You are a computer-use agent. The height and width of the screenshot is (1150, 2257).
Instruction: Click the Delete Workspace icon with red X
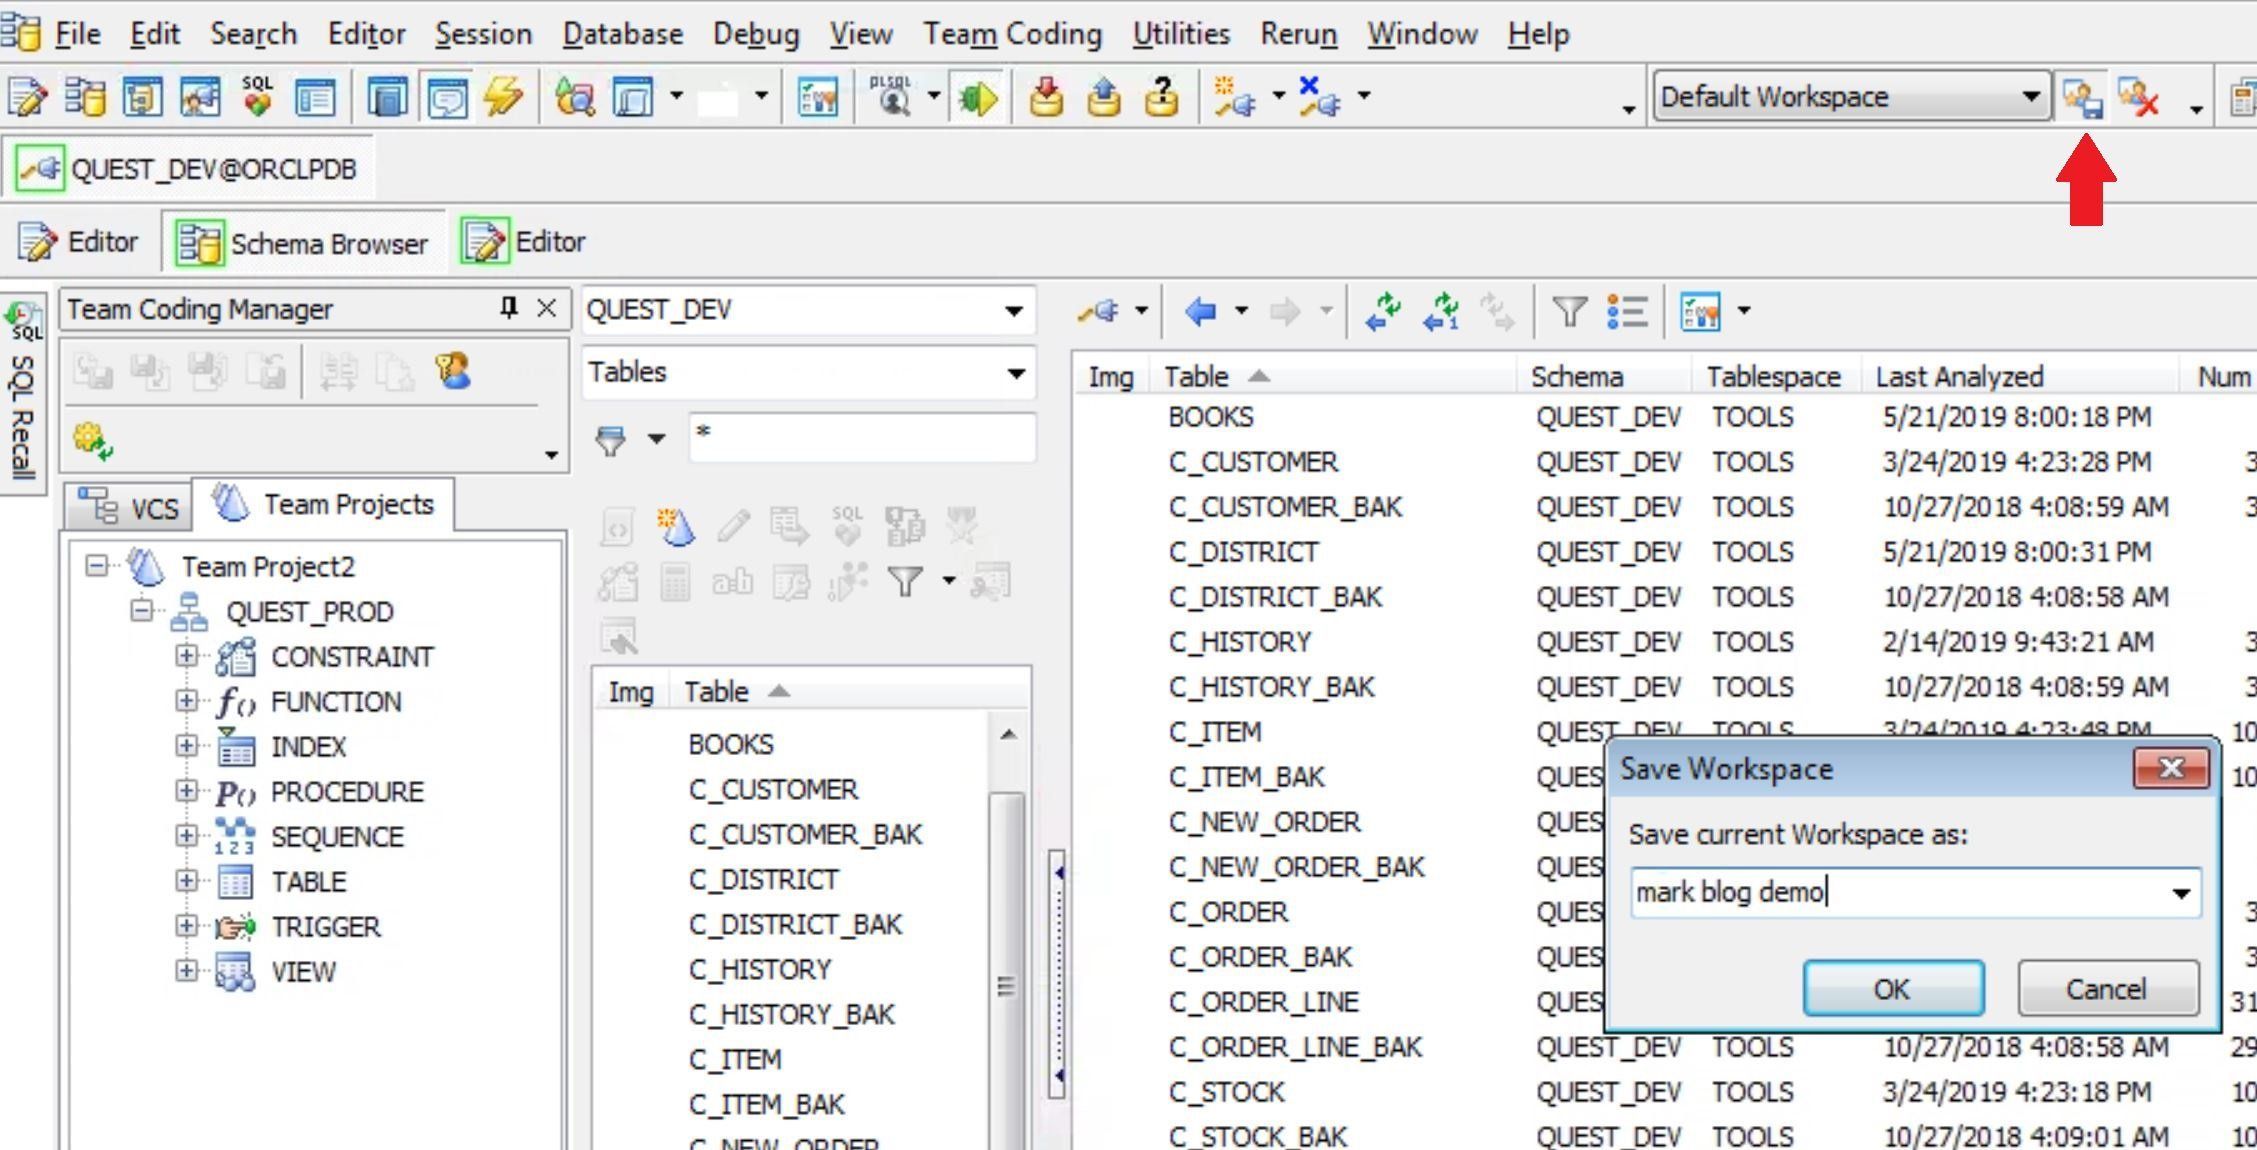pos(2139,97)
